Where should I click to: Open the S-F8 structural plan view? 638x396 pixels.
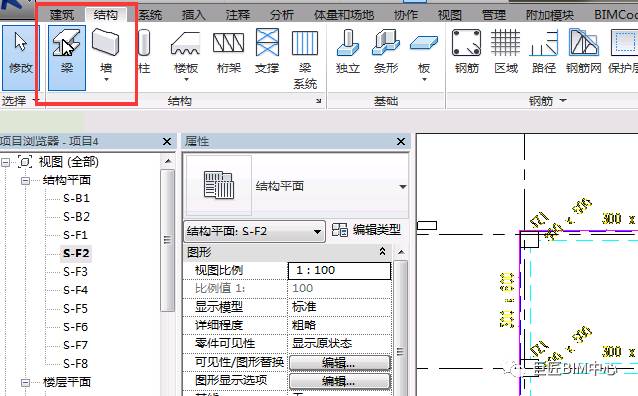[x=75, y=363]
